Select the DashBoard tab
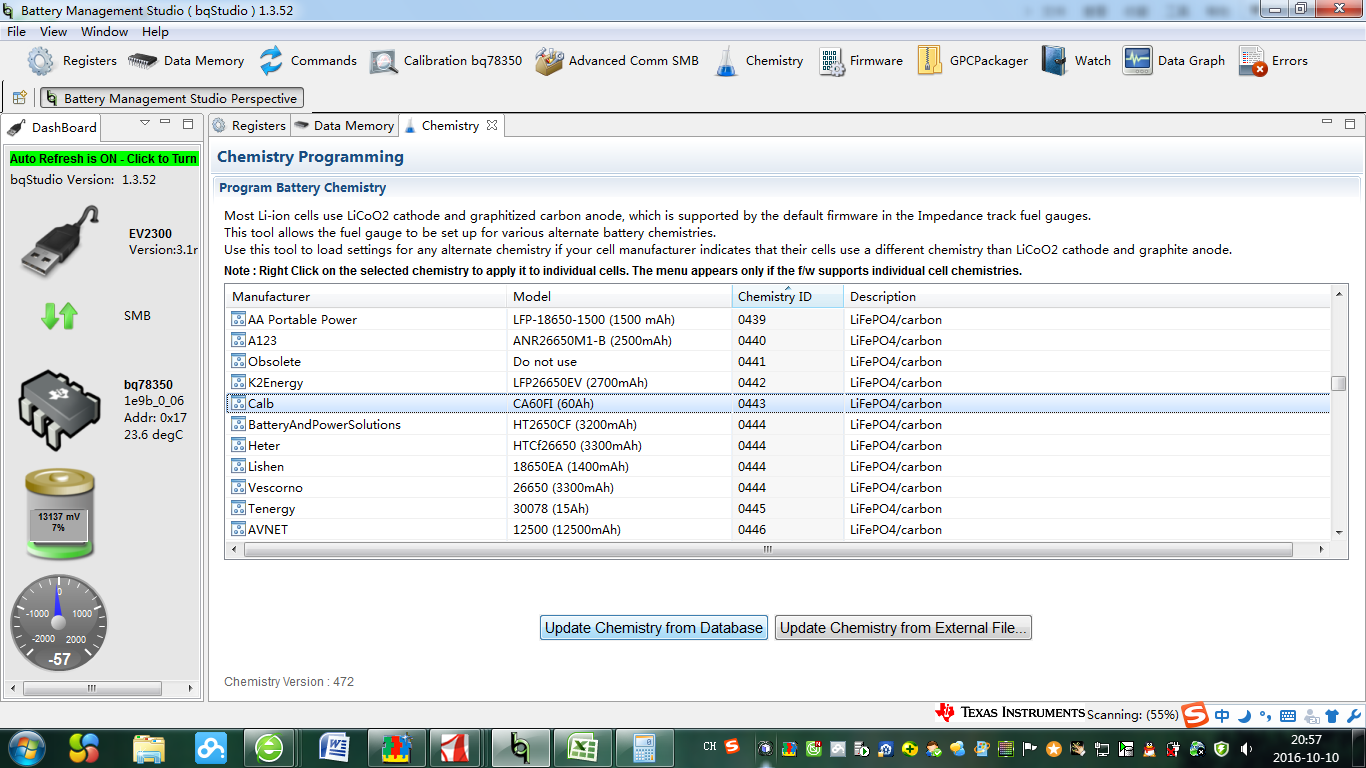This screenshot has height=768, width=1366. point(53,128)
